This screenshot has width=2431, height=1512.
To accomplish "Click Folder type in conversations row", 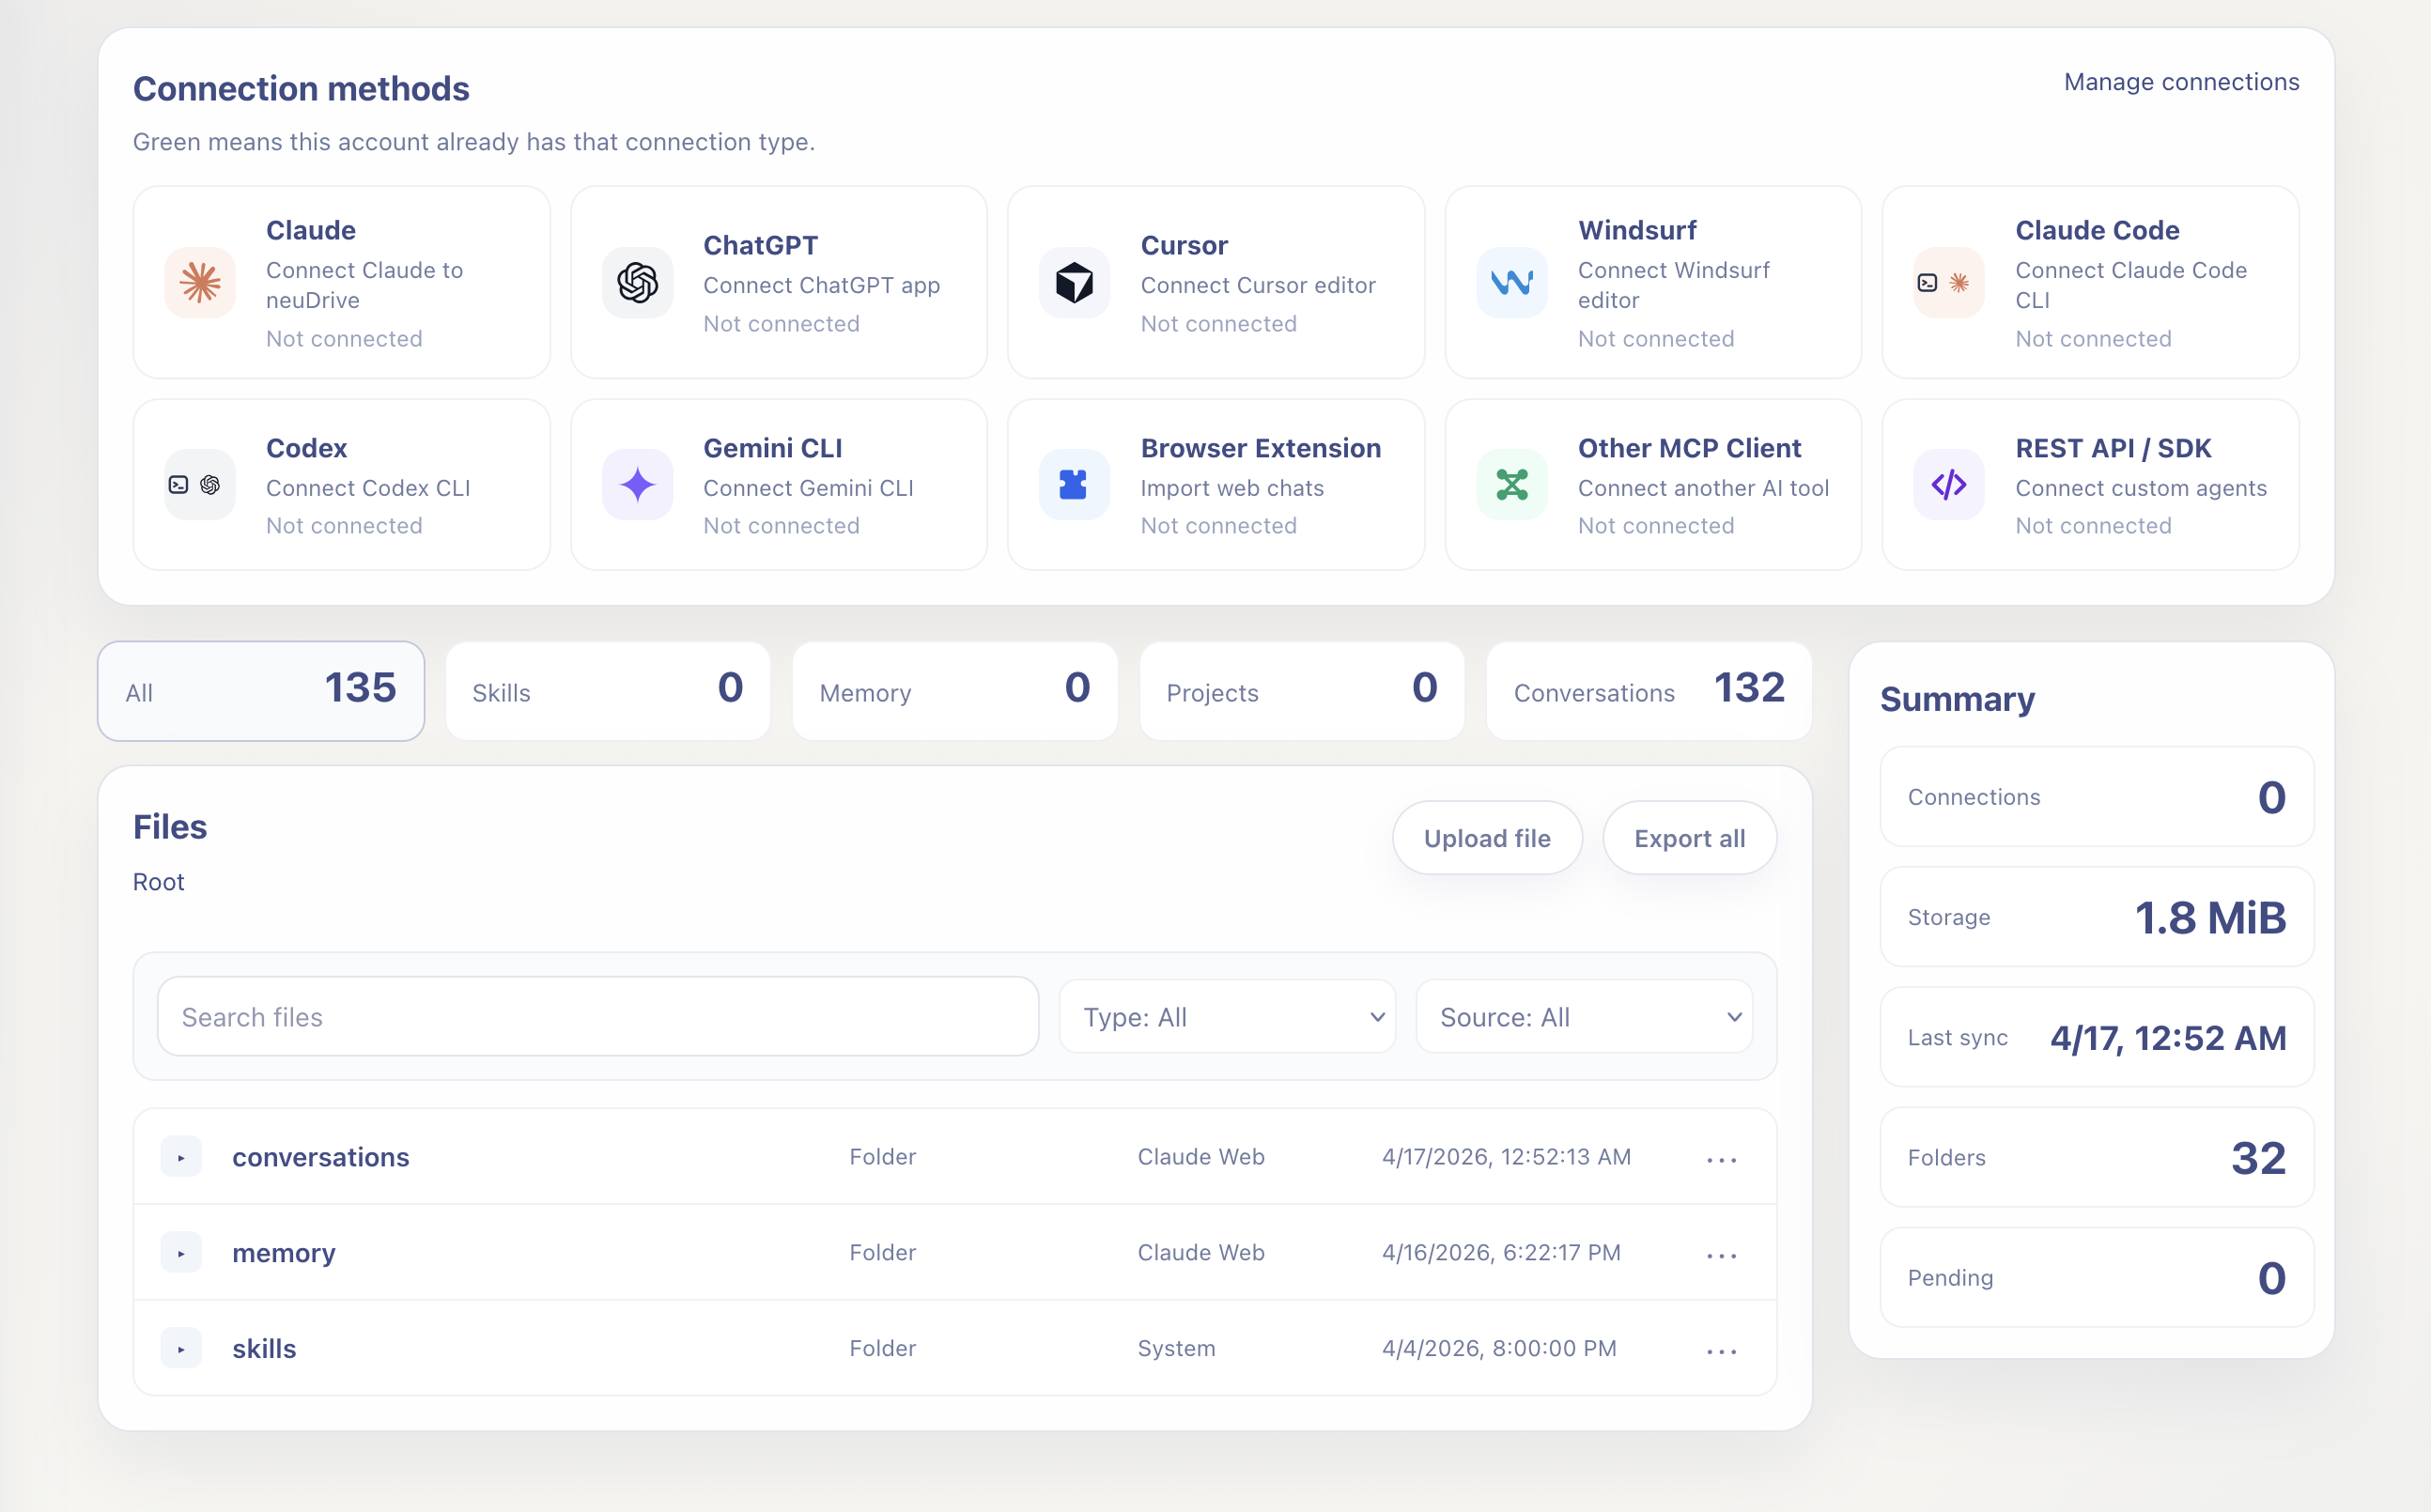I will (x=882, y=1157).
